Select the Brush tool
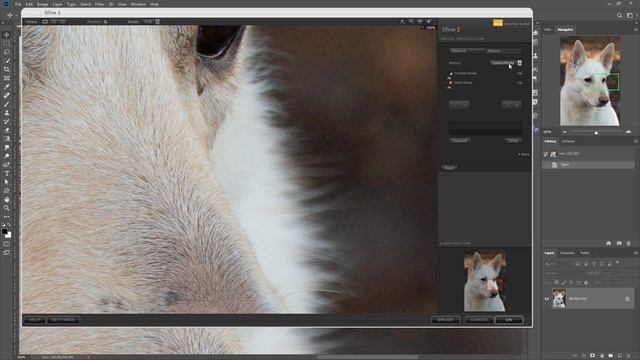Viewport: 640px width, 360px height. [x=7, y=104]
